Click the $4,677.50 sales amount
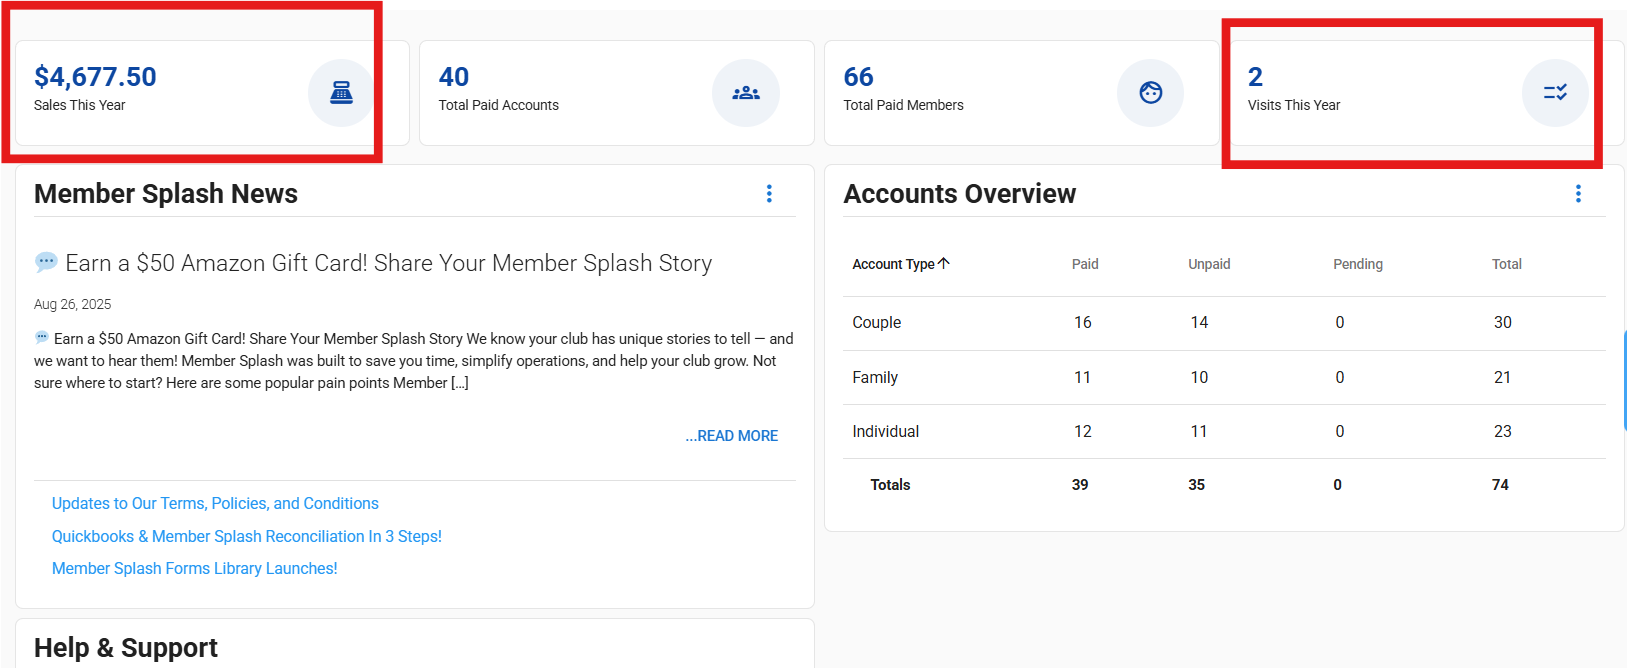Screen dimensions: 1627x668 [x=95, y=77]
